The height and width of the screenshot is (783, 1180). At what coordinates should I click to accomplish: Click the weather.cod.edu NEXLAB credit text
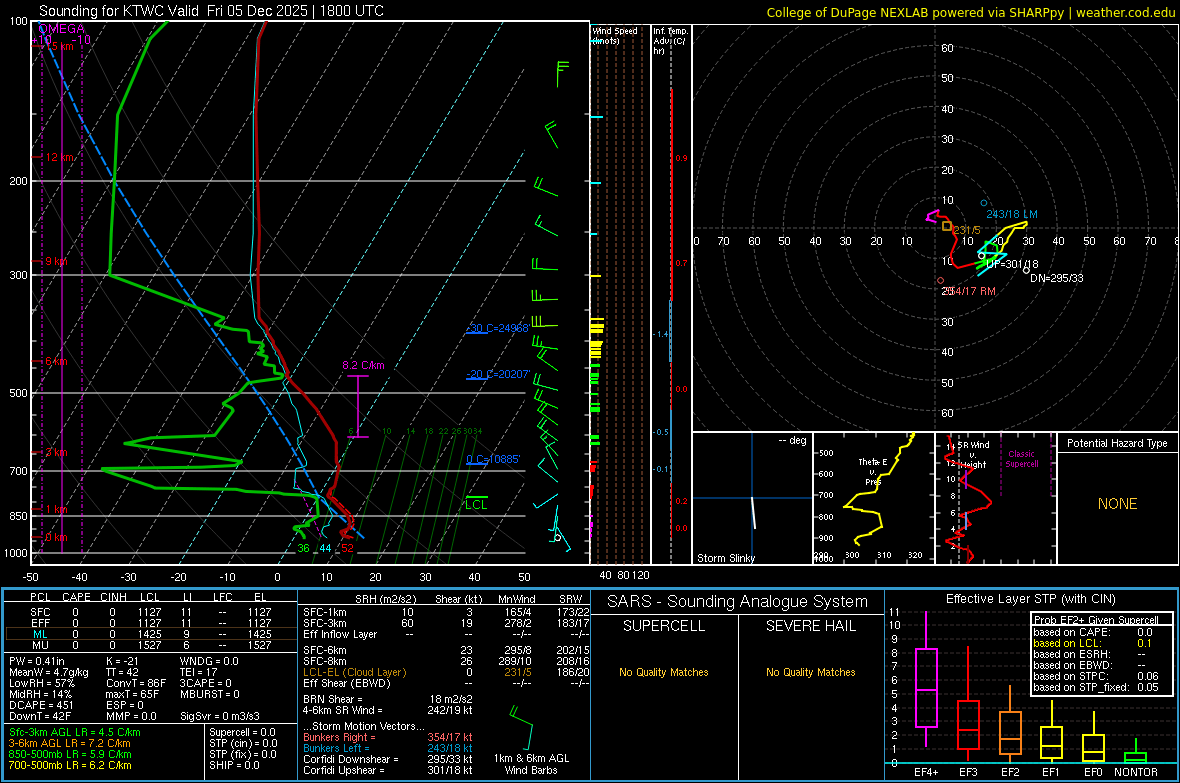coord(971,12)
